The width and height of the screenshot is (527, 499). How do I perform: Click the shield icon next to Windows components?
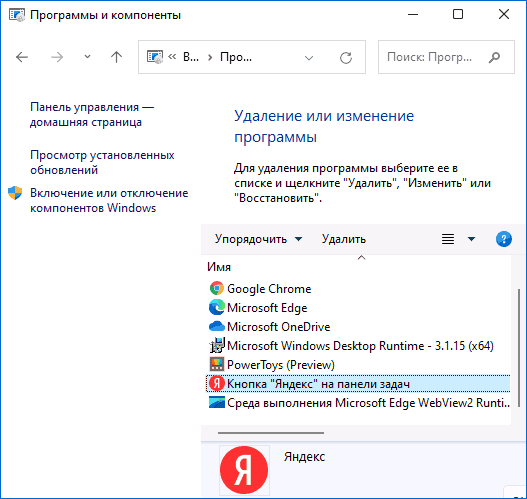15,193
